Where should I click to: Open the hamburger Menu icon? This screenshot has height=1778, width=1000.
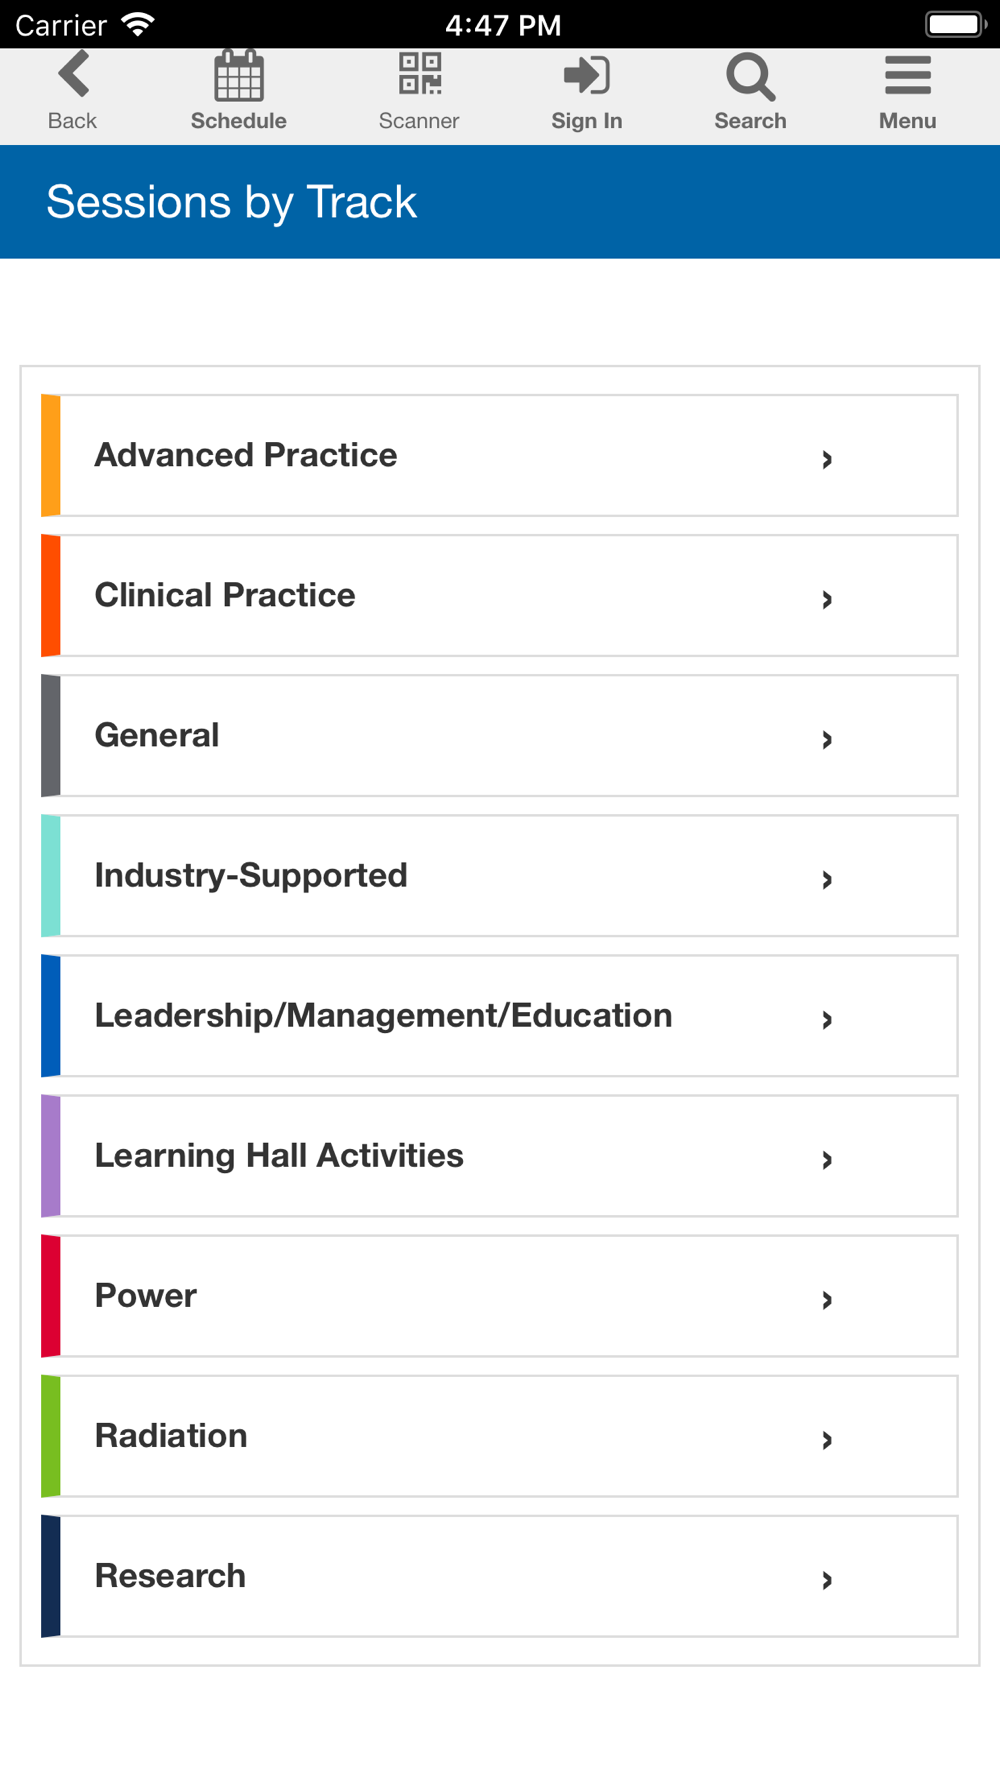[x=908, y=75]
